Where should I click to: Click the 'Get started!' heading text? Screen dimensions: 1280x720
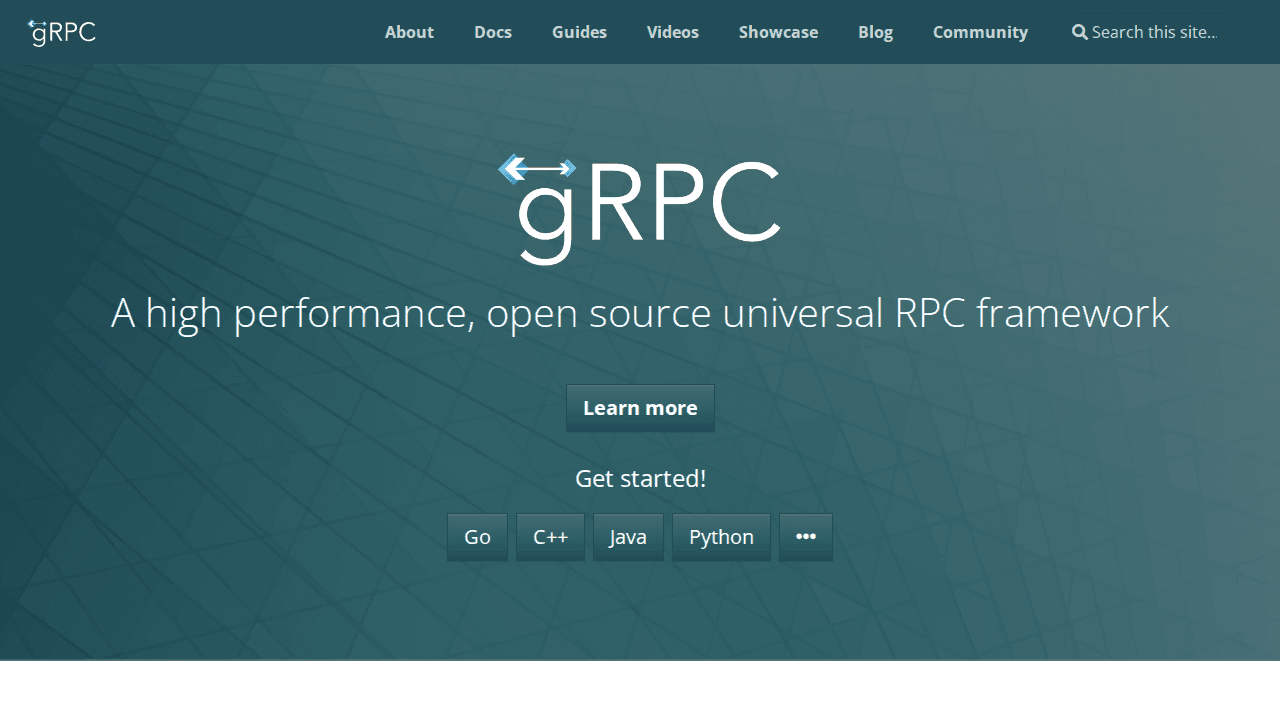640,478
